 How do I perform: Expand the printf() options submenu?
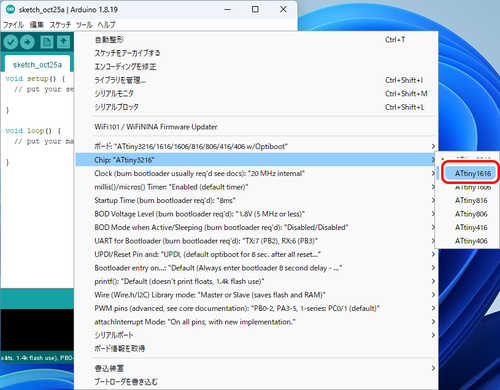point(256,281)
